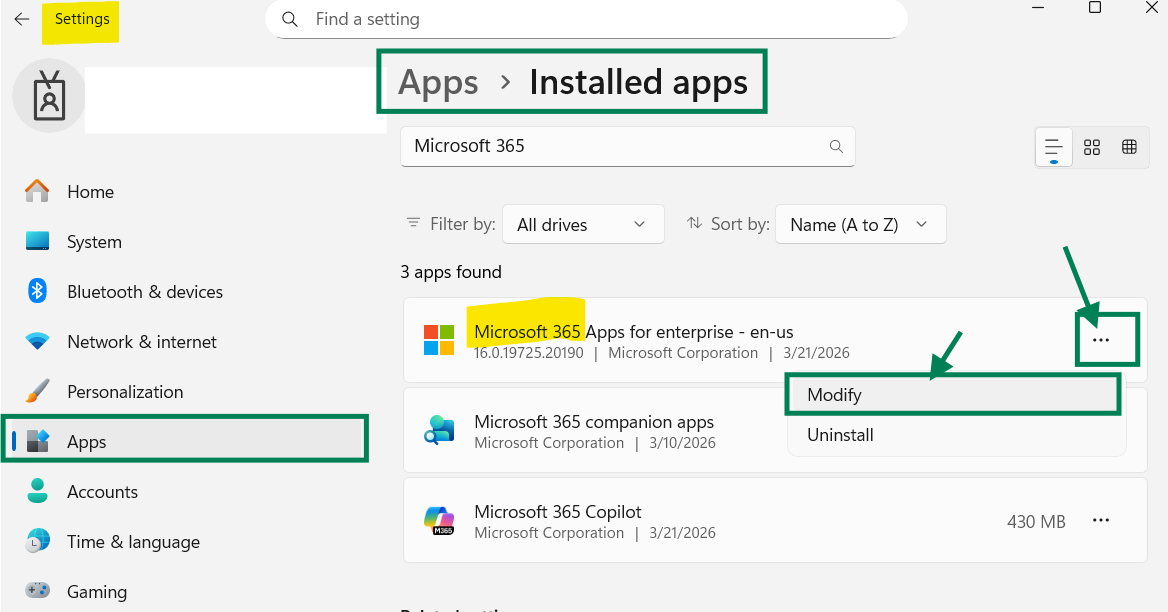Click the magnifier in Find a setting
This screenshot has height=612, width=1168.
[290, 19]
